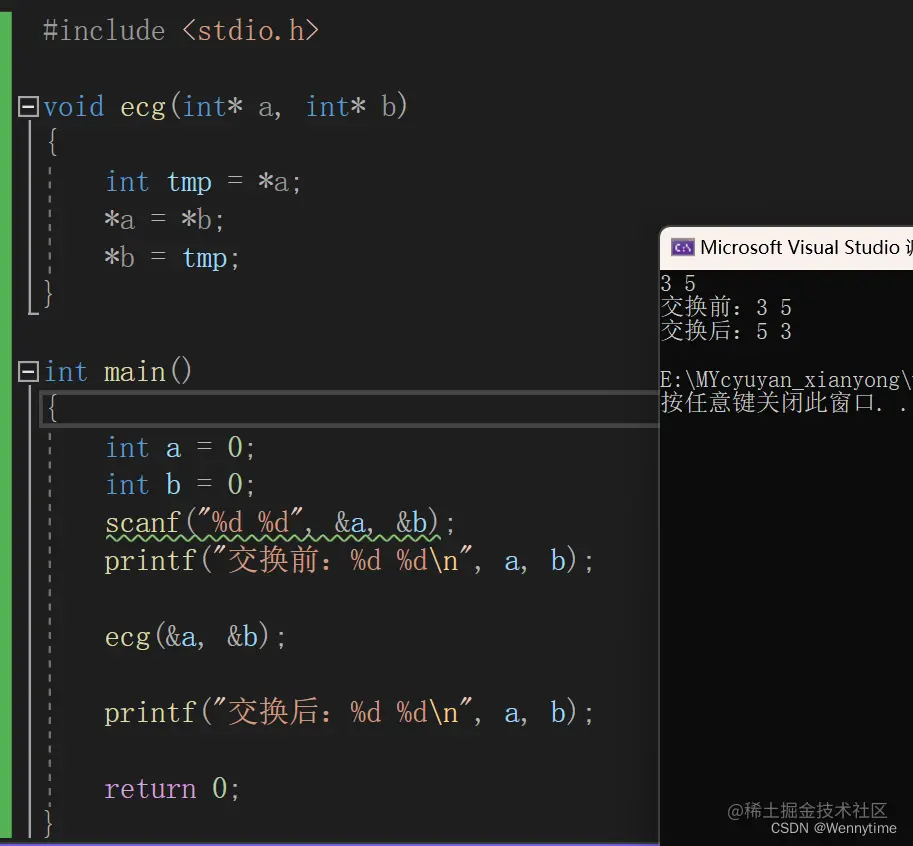Screen dimensions: 913x846
Task: Click the ecg(&a, &b); call line
Action: (195, 636)
